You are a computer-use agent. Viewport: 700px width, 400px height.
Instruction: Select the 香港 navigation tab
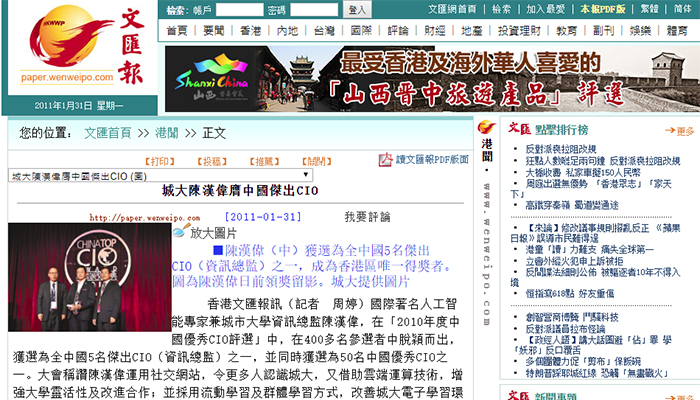click(251, 31)
